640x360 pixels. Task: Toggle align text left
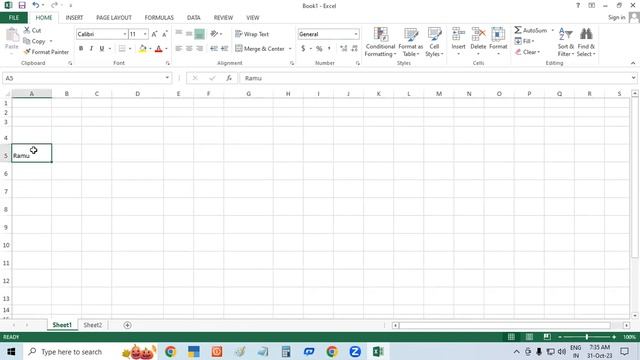179,49
